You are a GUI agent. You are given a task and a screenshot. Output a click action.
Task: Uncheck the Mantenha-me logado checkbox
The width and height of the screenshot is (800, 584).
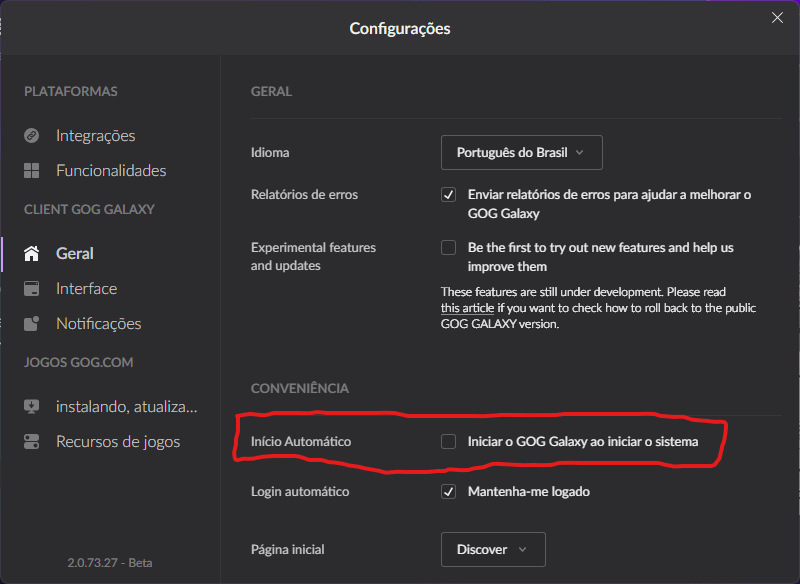pyautogui.click(x=448, y=492)
